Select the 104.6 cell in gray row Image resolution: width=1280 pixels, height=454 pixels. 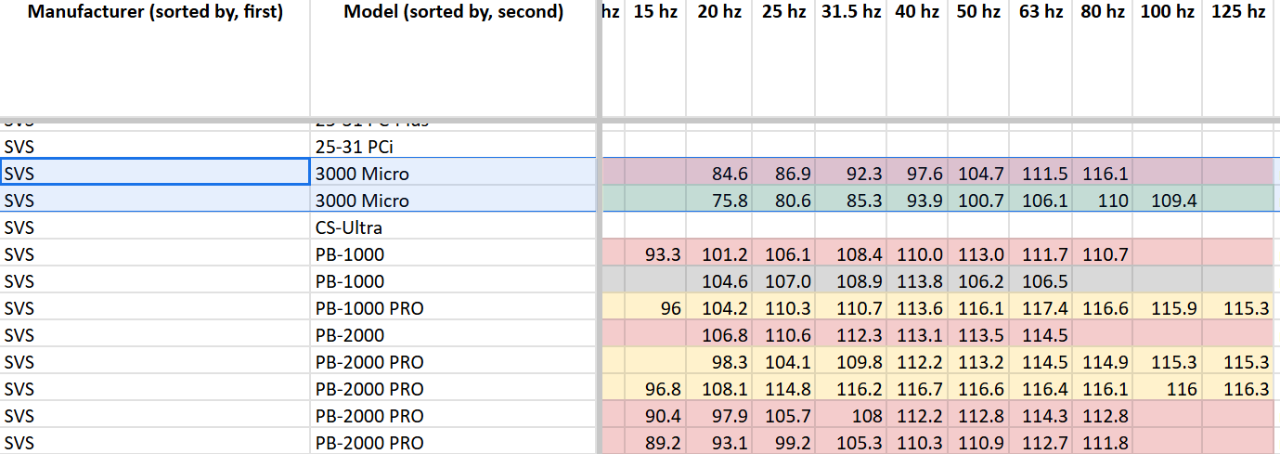[719, 281]
